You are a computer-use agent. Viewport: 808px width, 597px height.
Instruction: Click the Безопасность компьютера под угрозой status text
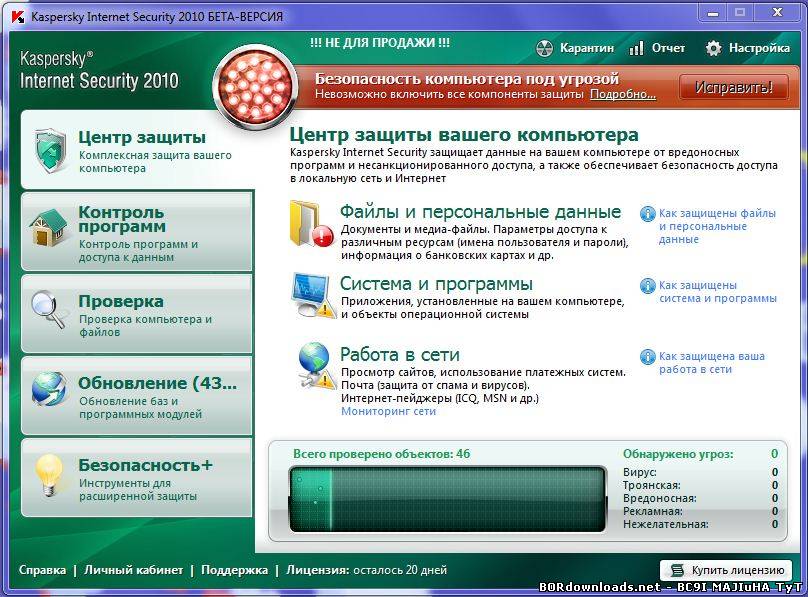[x=467, y=79]
